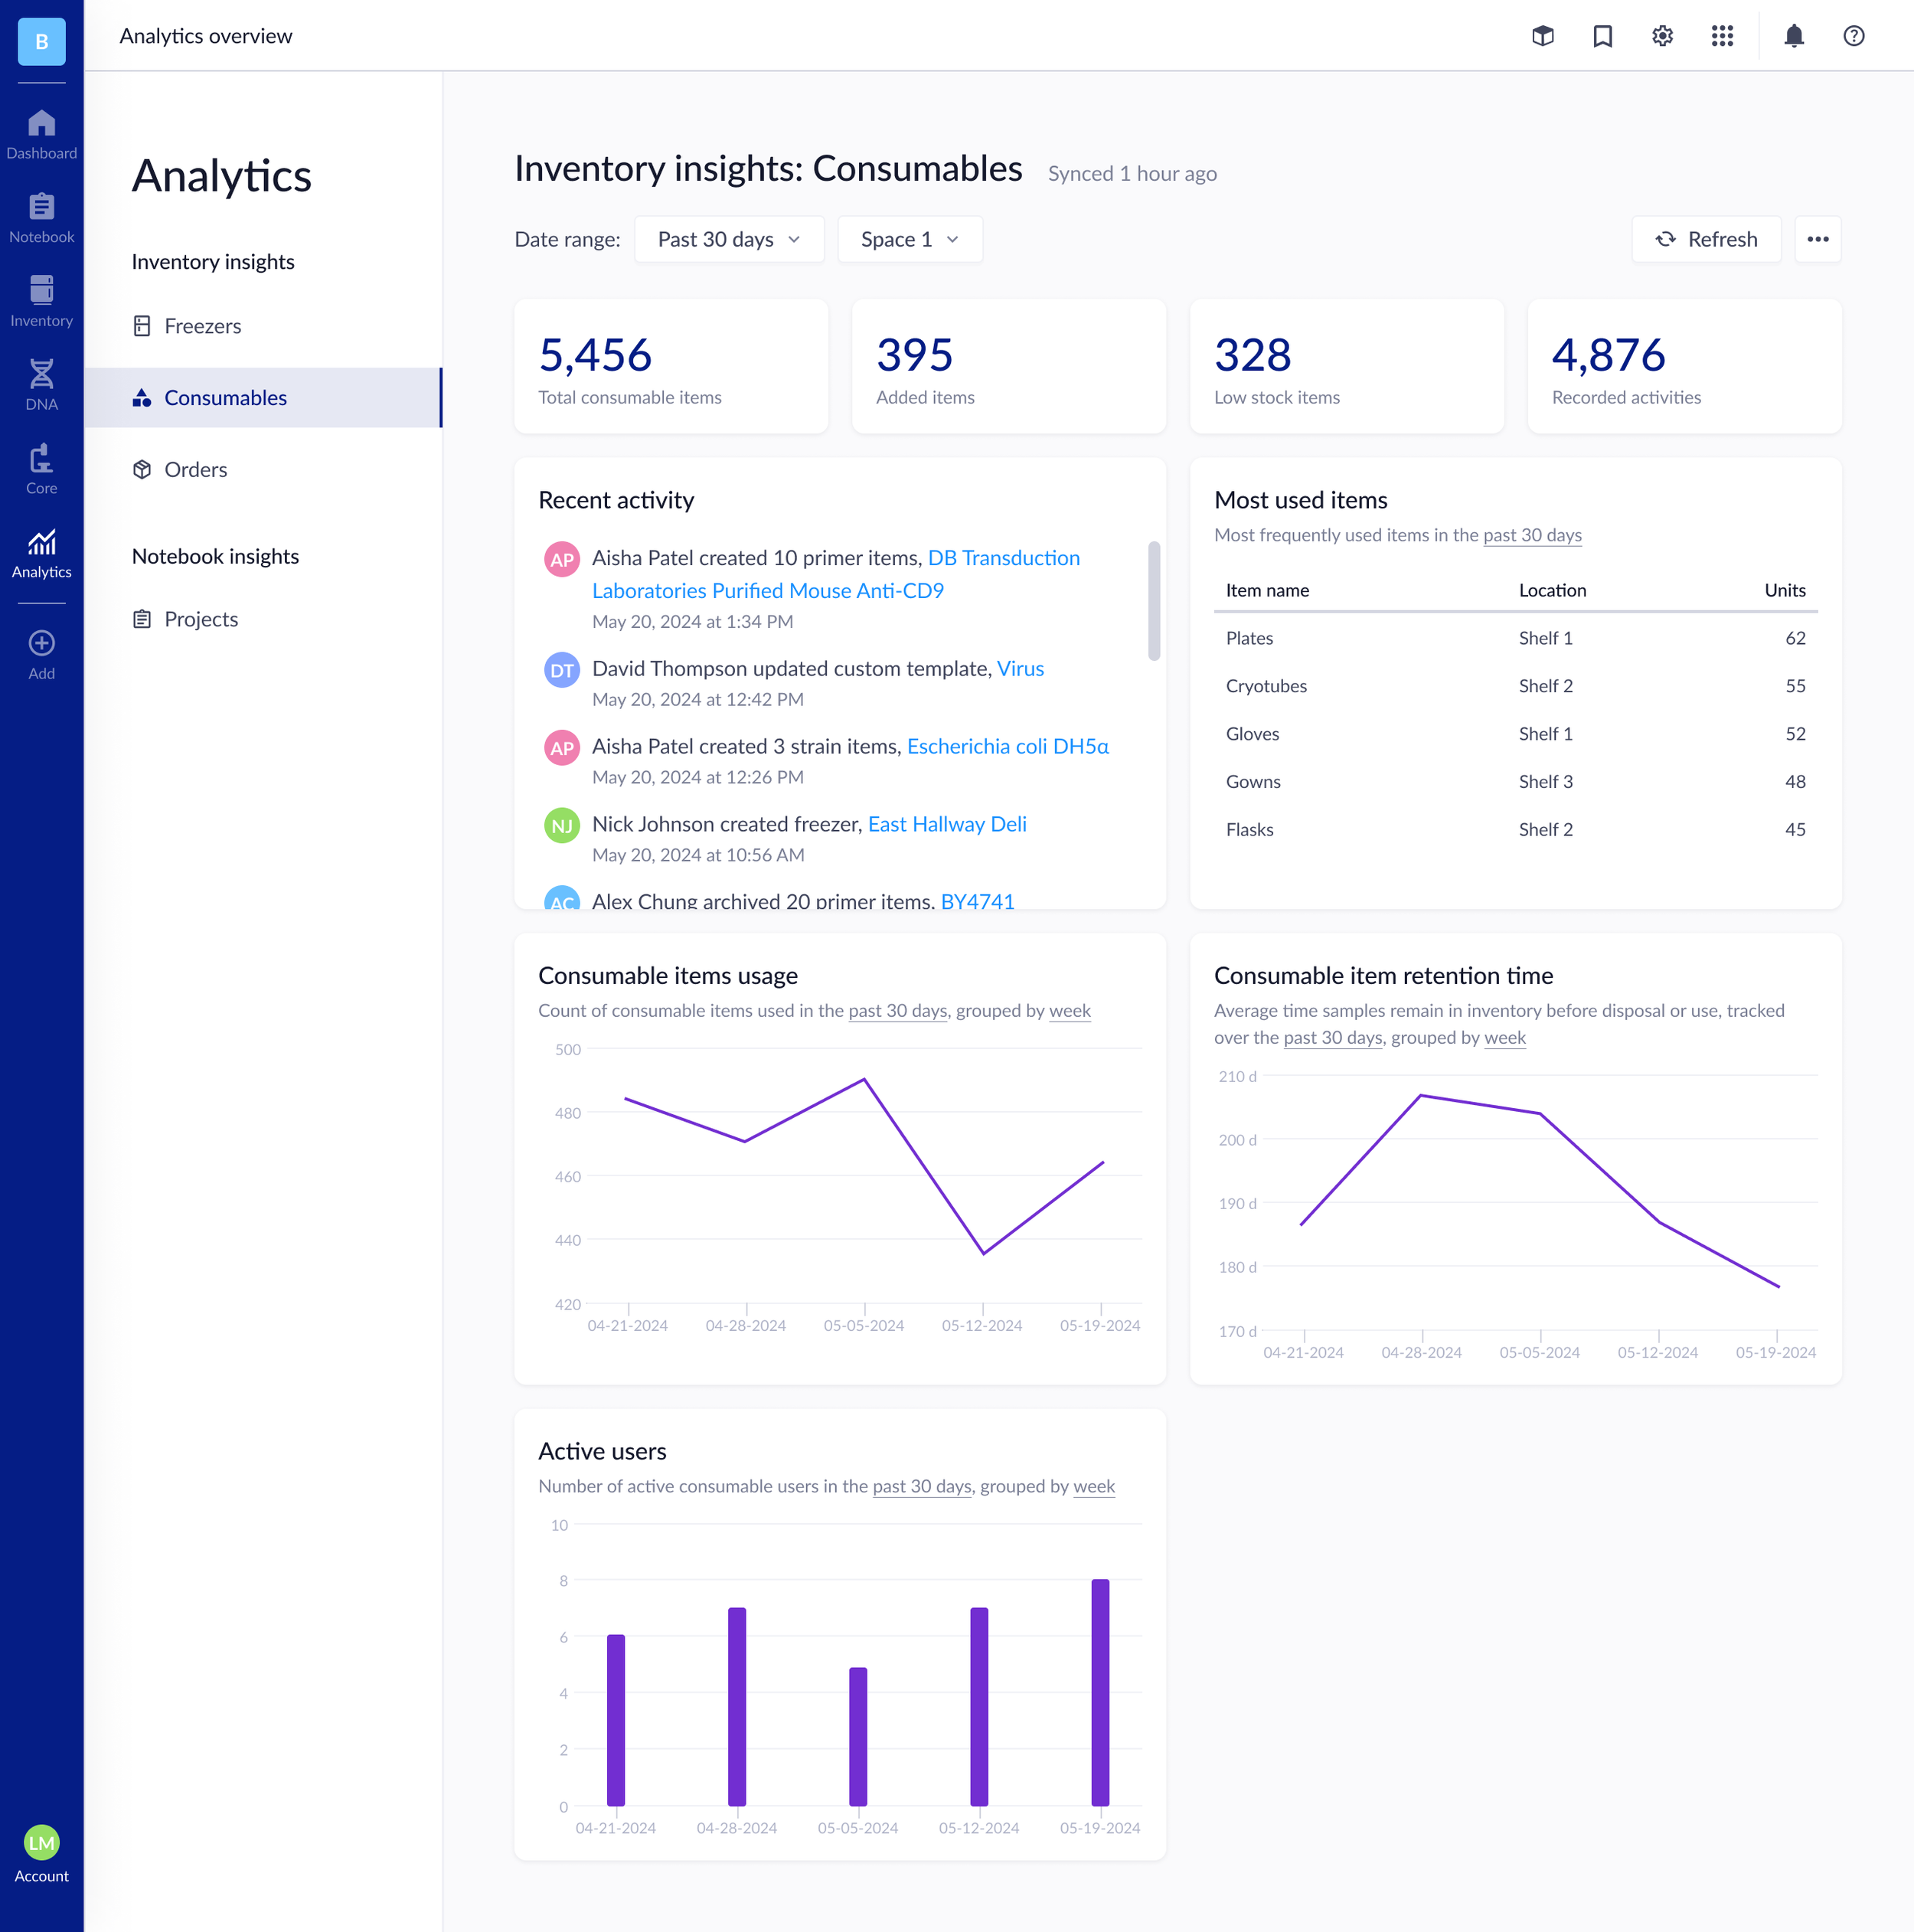This screenshot has height=1932, width=1914.
Task: Open the settings gear in top bar
Action: pos(1662,36)
